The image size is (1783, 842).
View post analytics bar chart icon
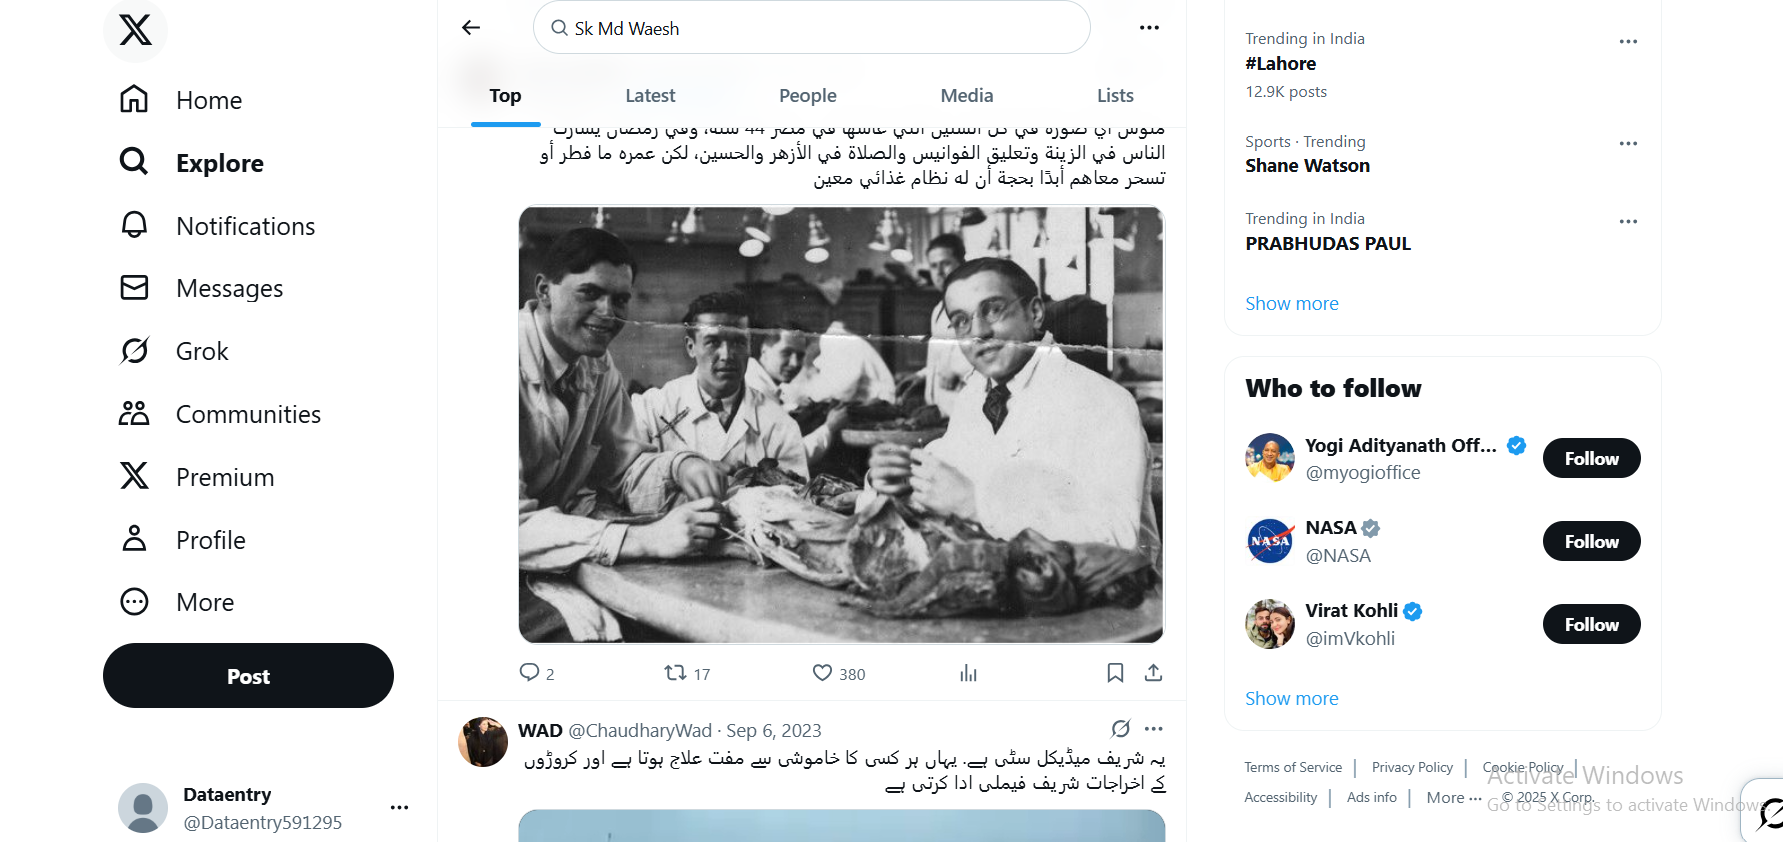coord(968,673)
